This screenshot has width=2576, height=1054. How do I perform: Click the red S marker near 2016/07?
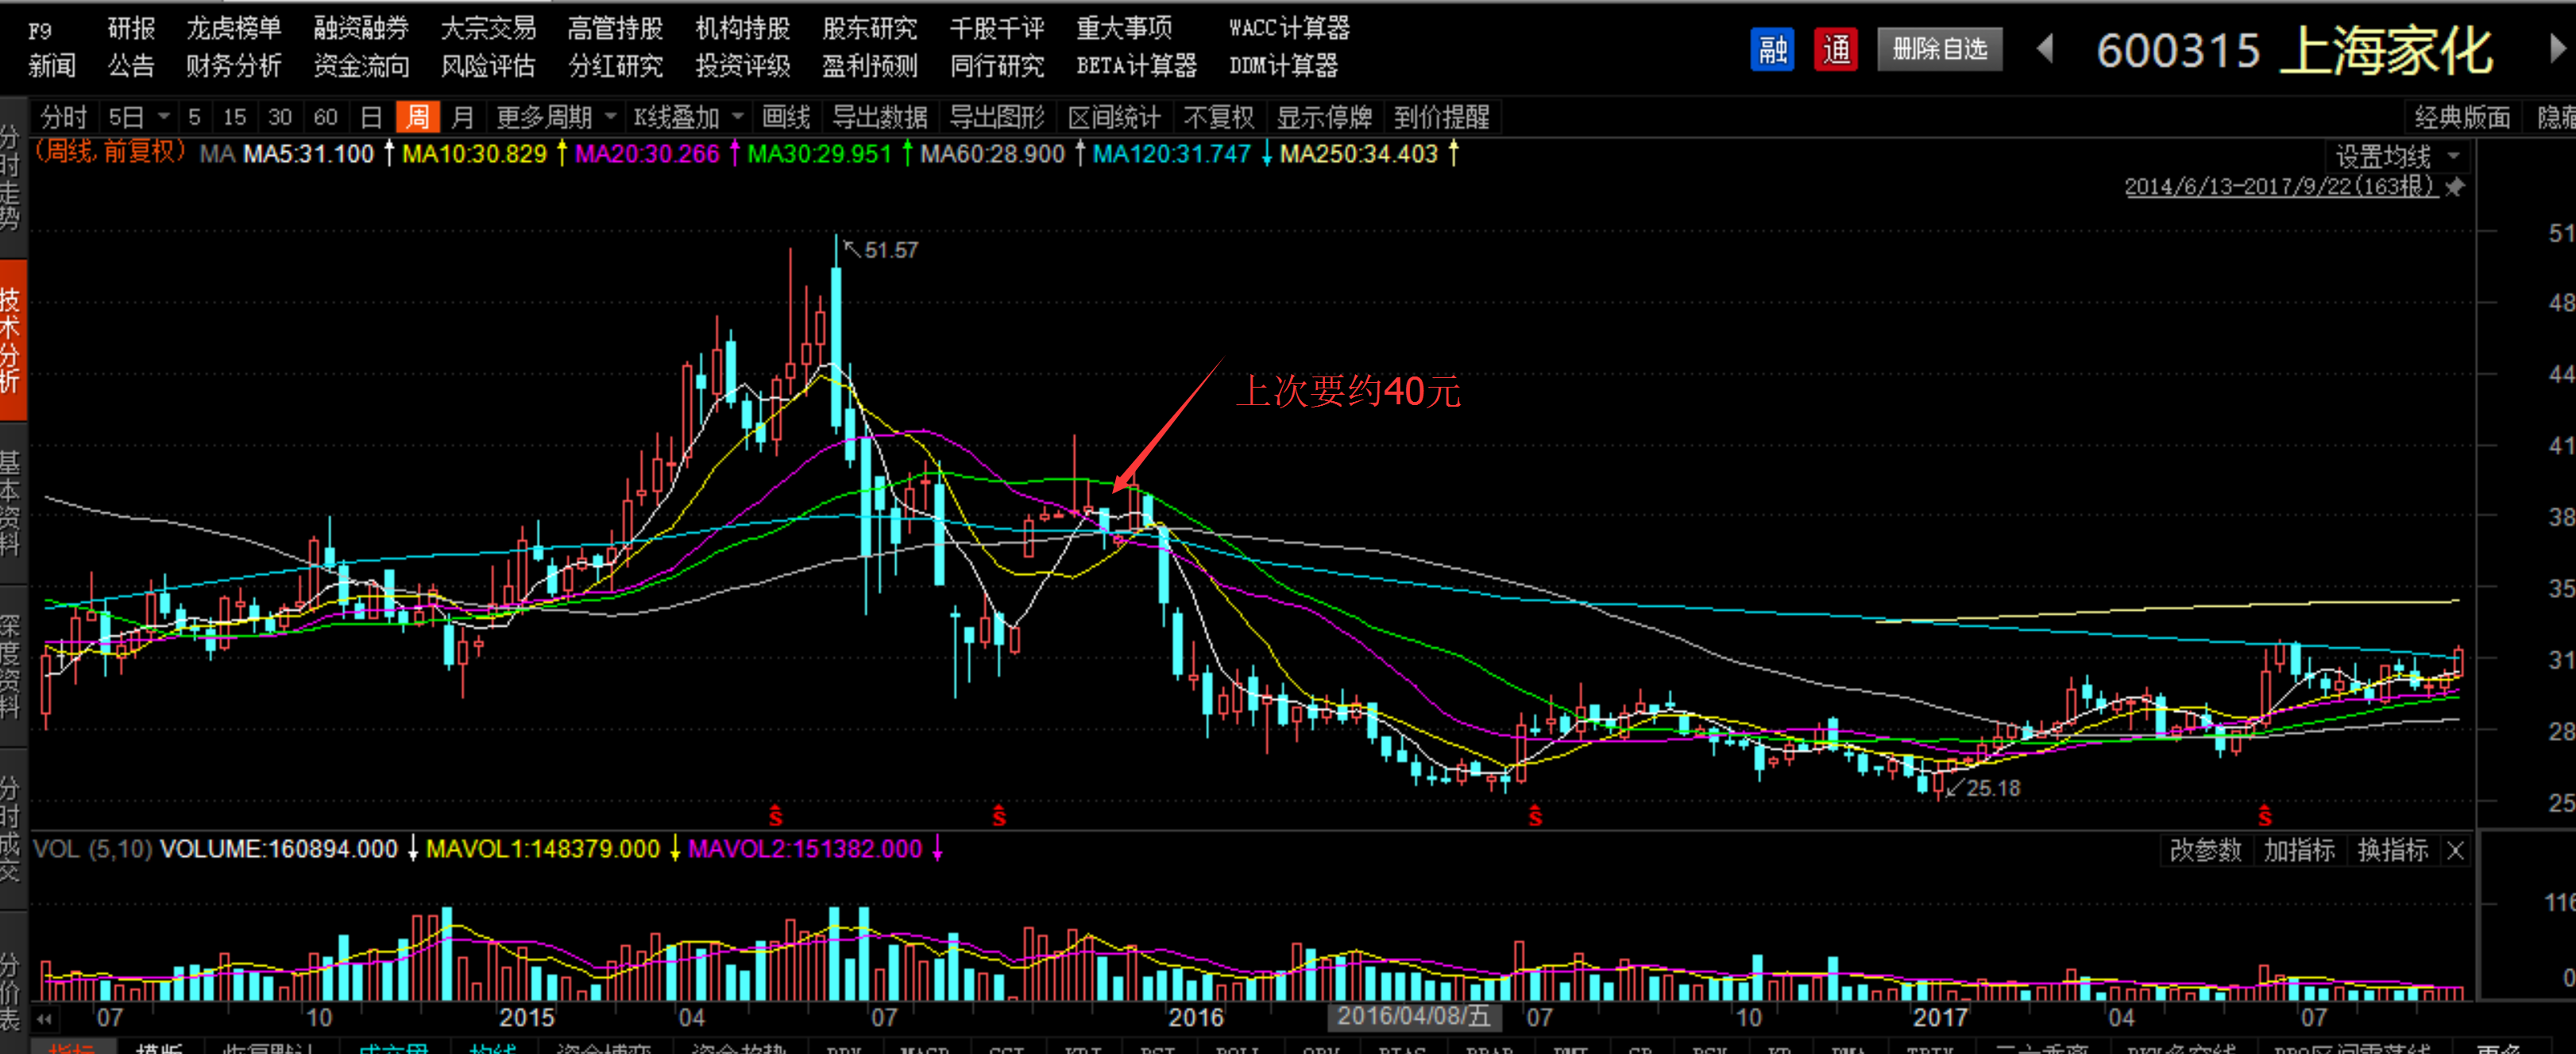1535,816
